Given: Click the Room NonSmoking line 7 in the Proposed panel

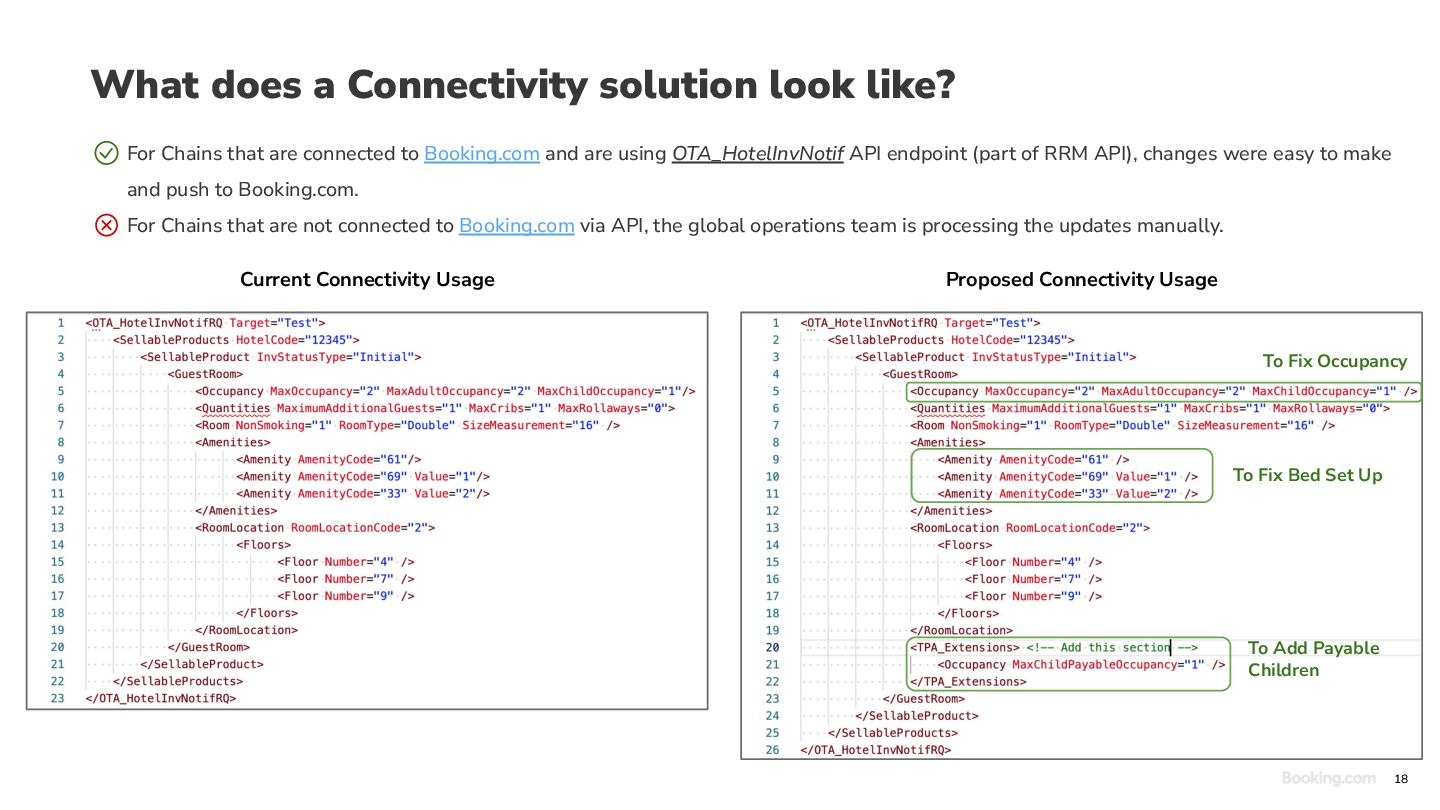Looking at the screenshot, I should (1122, 425).
